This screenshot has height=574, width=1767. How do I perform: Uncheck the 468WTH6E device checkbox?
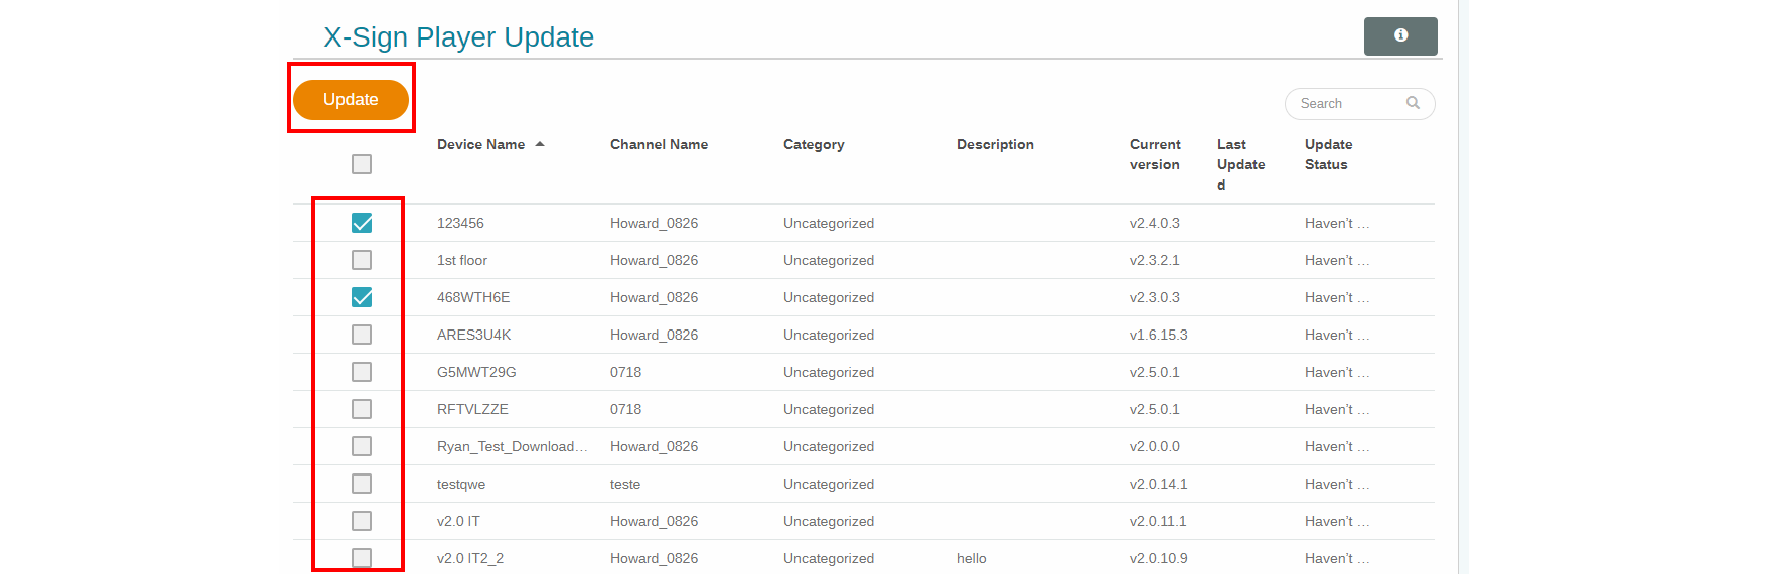[362, 297]
